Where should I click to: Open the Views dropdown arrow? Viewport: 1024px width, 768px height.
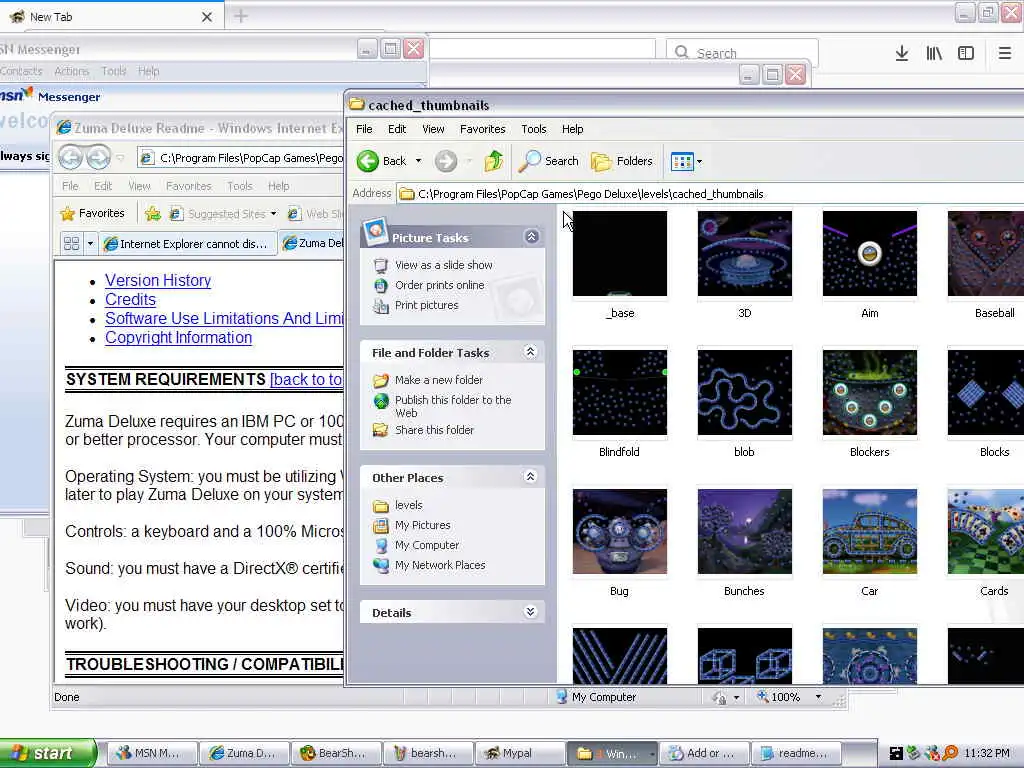pos(699,161)
